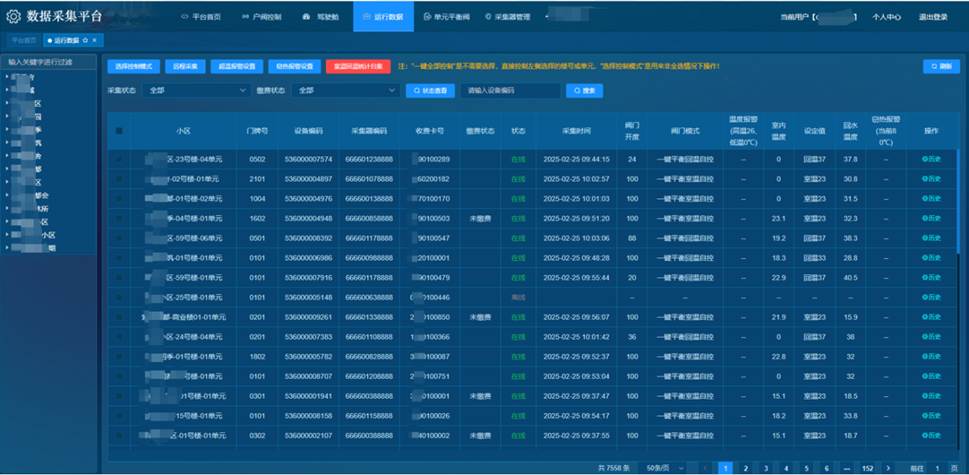The width and height of the screenshot is (969, 475).
Task: Close the 运行数据 page tab
Action: (94, 40)
